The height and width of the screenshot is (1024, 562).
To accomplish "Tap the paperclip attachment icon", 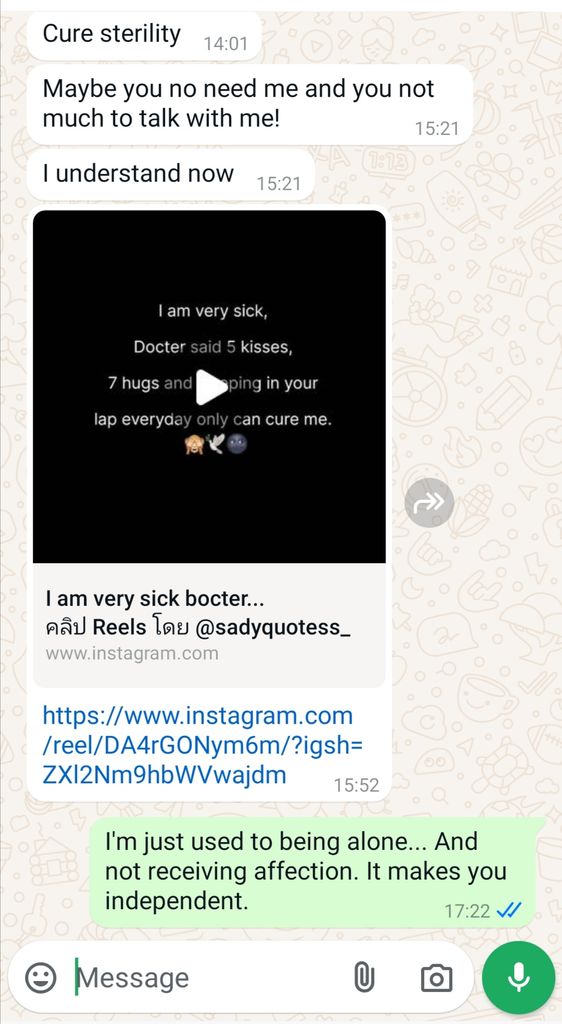I will (364, 978).
